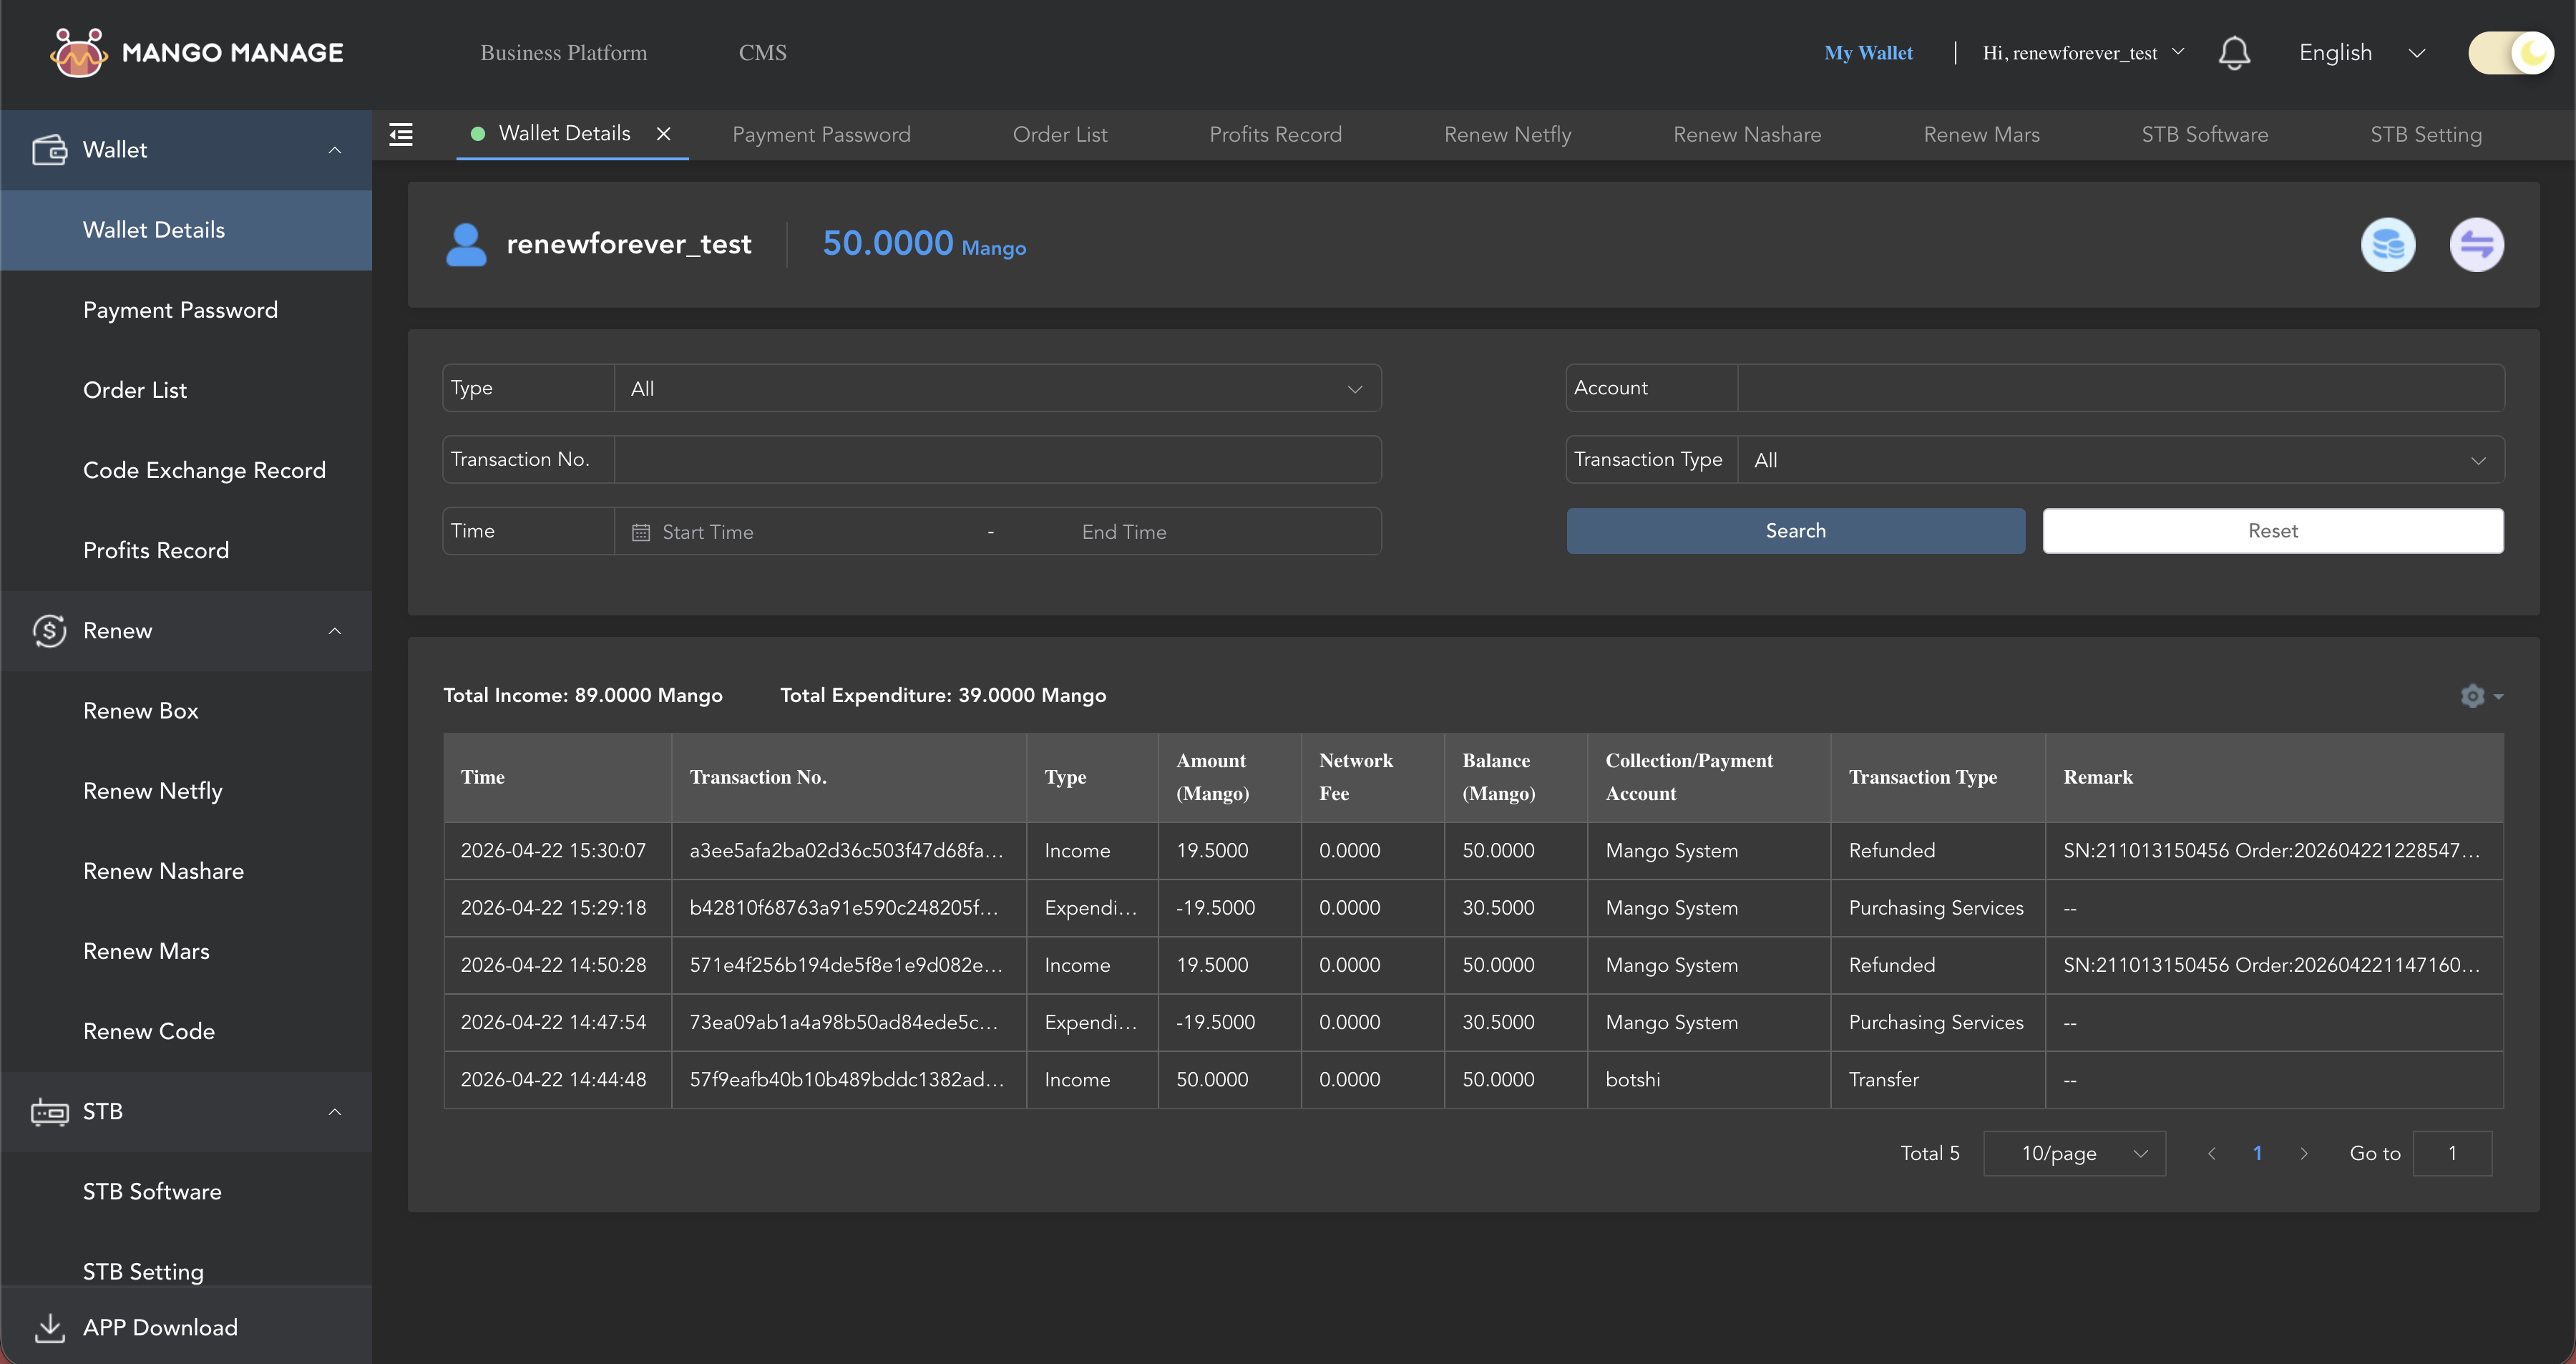Switch to the Payment Password tab
2576x1364 pixels.
click(821, 134)
